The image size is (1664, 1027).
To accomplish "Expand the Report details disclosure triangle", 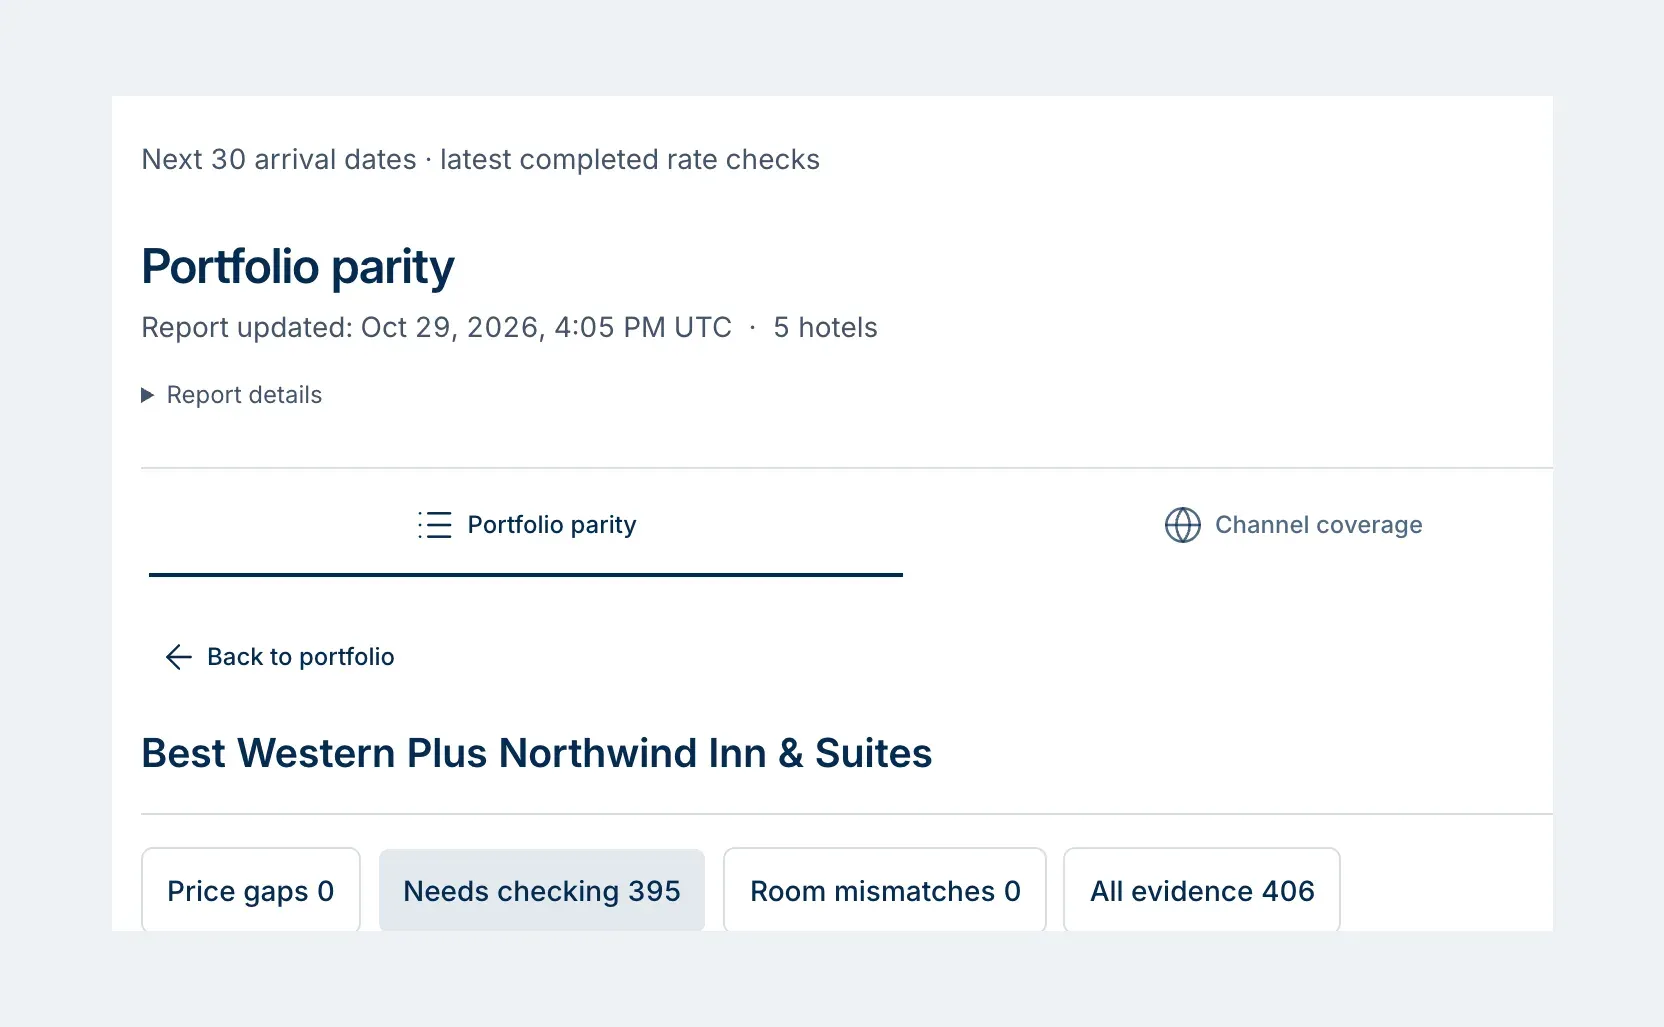I will 147,395.
